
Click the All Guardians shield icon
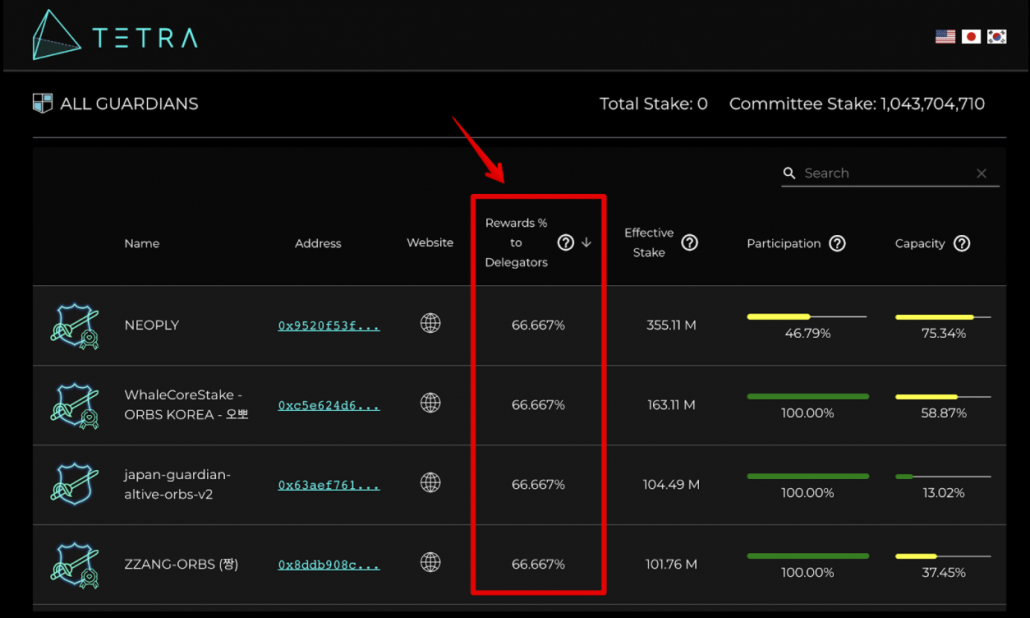coord(43,103)
